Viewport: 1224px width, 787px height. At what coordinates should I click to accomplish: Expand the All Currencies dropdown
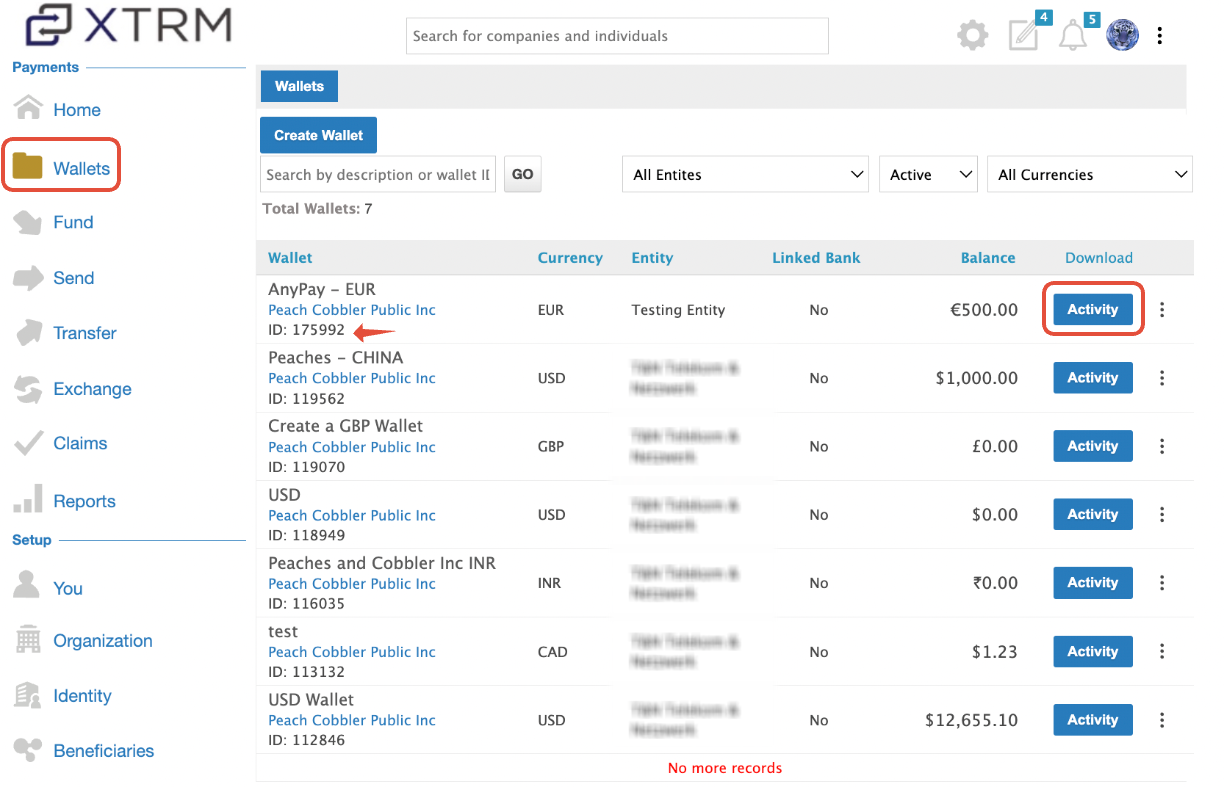[x=1089, y=174]
